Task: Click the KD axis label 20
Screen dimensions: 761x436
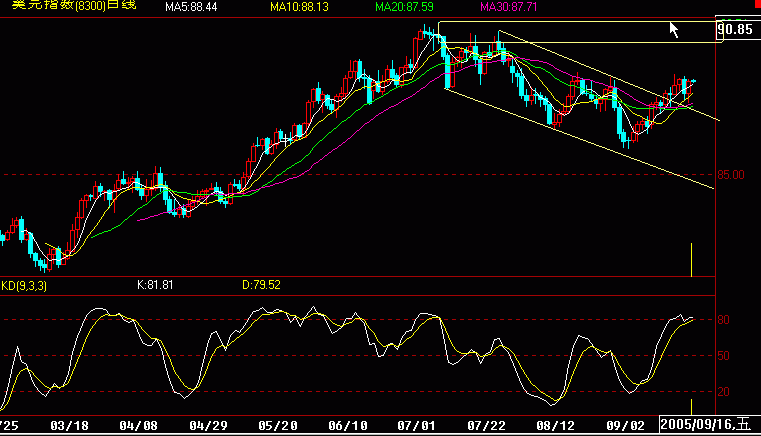Action: click(723, 392)
